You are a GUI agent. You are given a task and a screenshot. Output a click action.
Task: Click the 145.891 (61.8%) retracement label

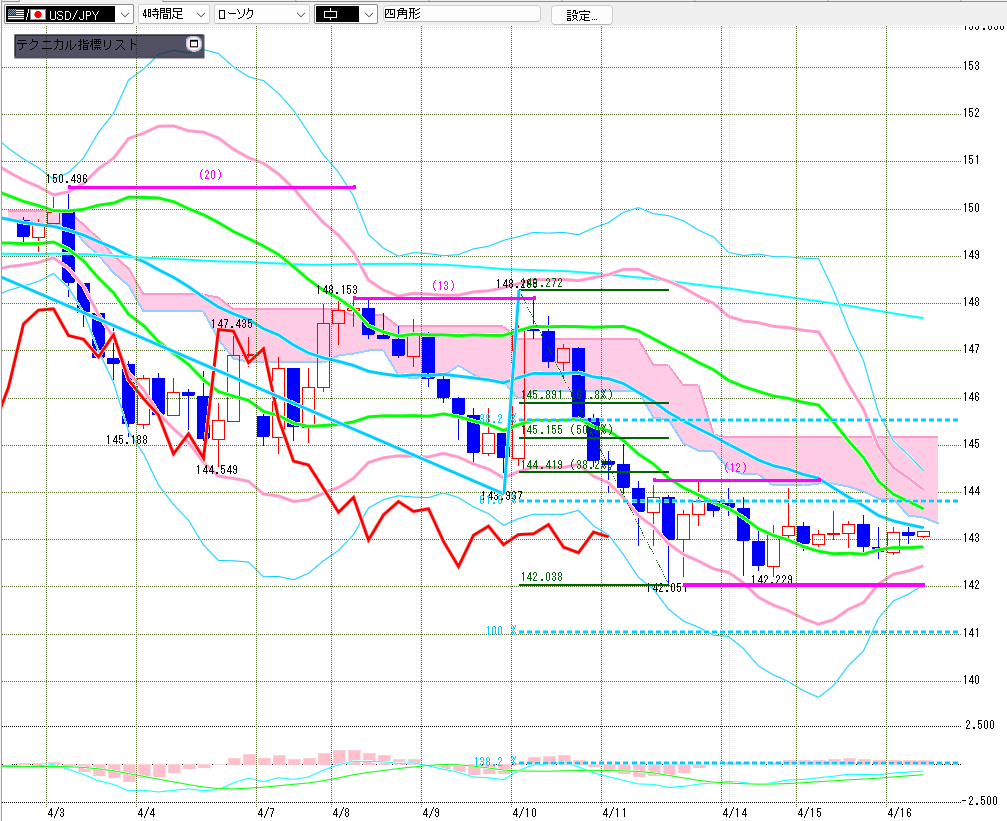click(x=566, y=395)
